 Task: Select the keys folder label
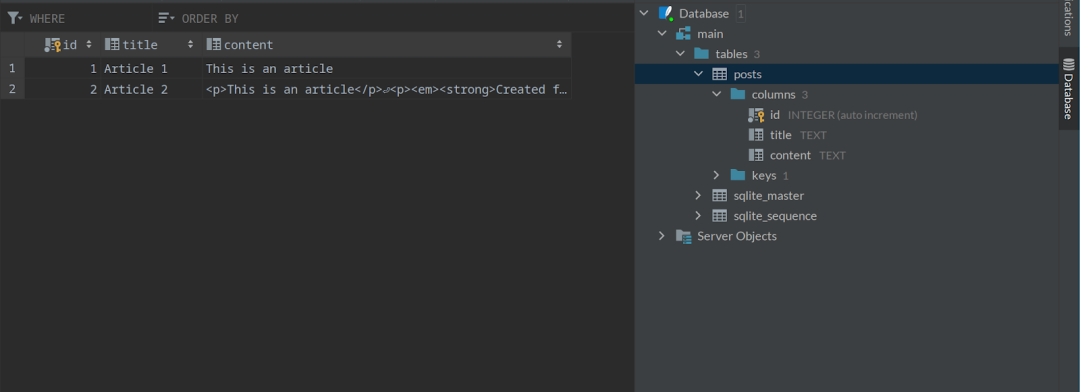(x=764, y=176)
